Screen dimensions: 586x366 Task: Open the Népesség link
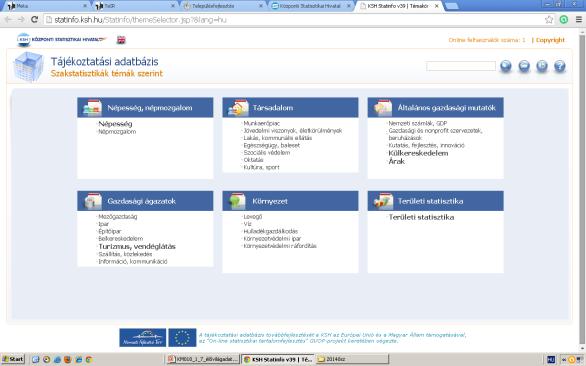tap(115, 124)
